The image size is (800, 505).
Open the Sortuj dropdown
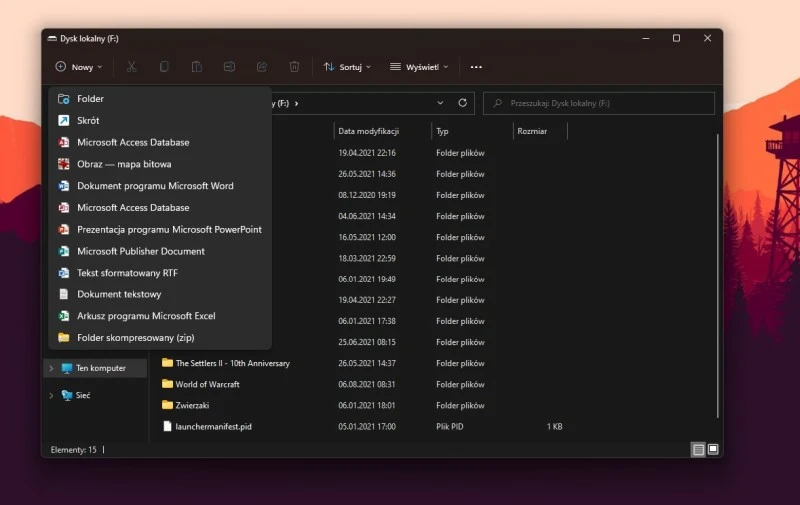coord(347,67)
